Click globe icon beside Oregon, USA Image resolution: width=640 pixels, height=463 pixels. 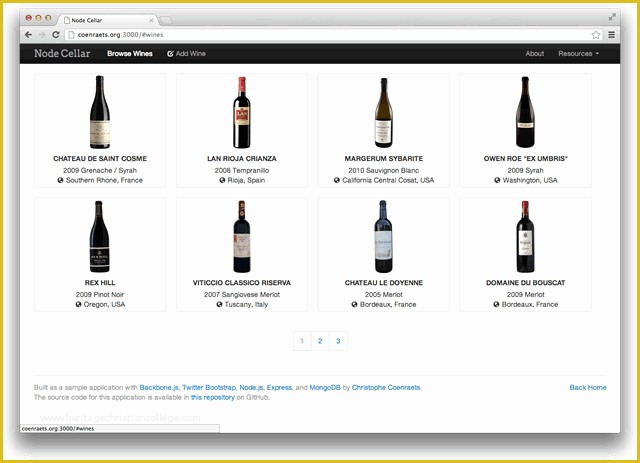pyautogui.click(x=78, y=304)
